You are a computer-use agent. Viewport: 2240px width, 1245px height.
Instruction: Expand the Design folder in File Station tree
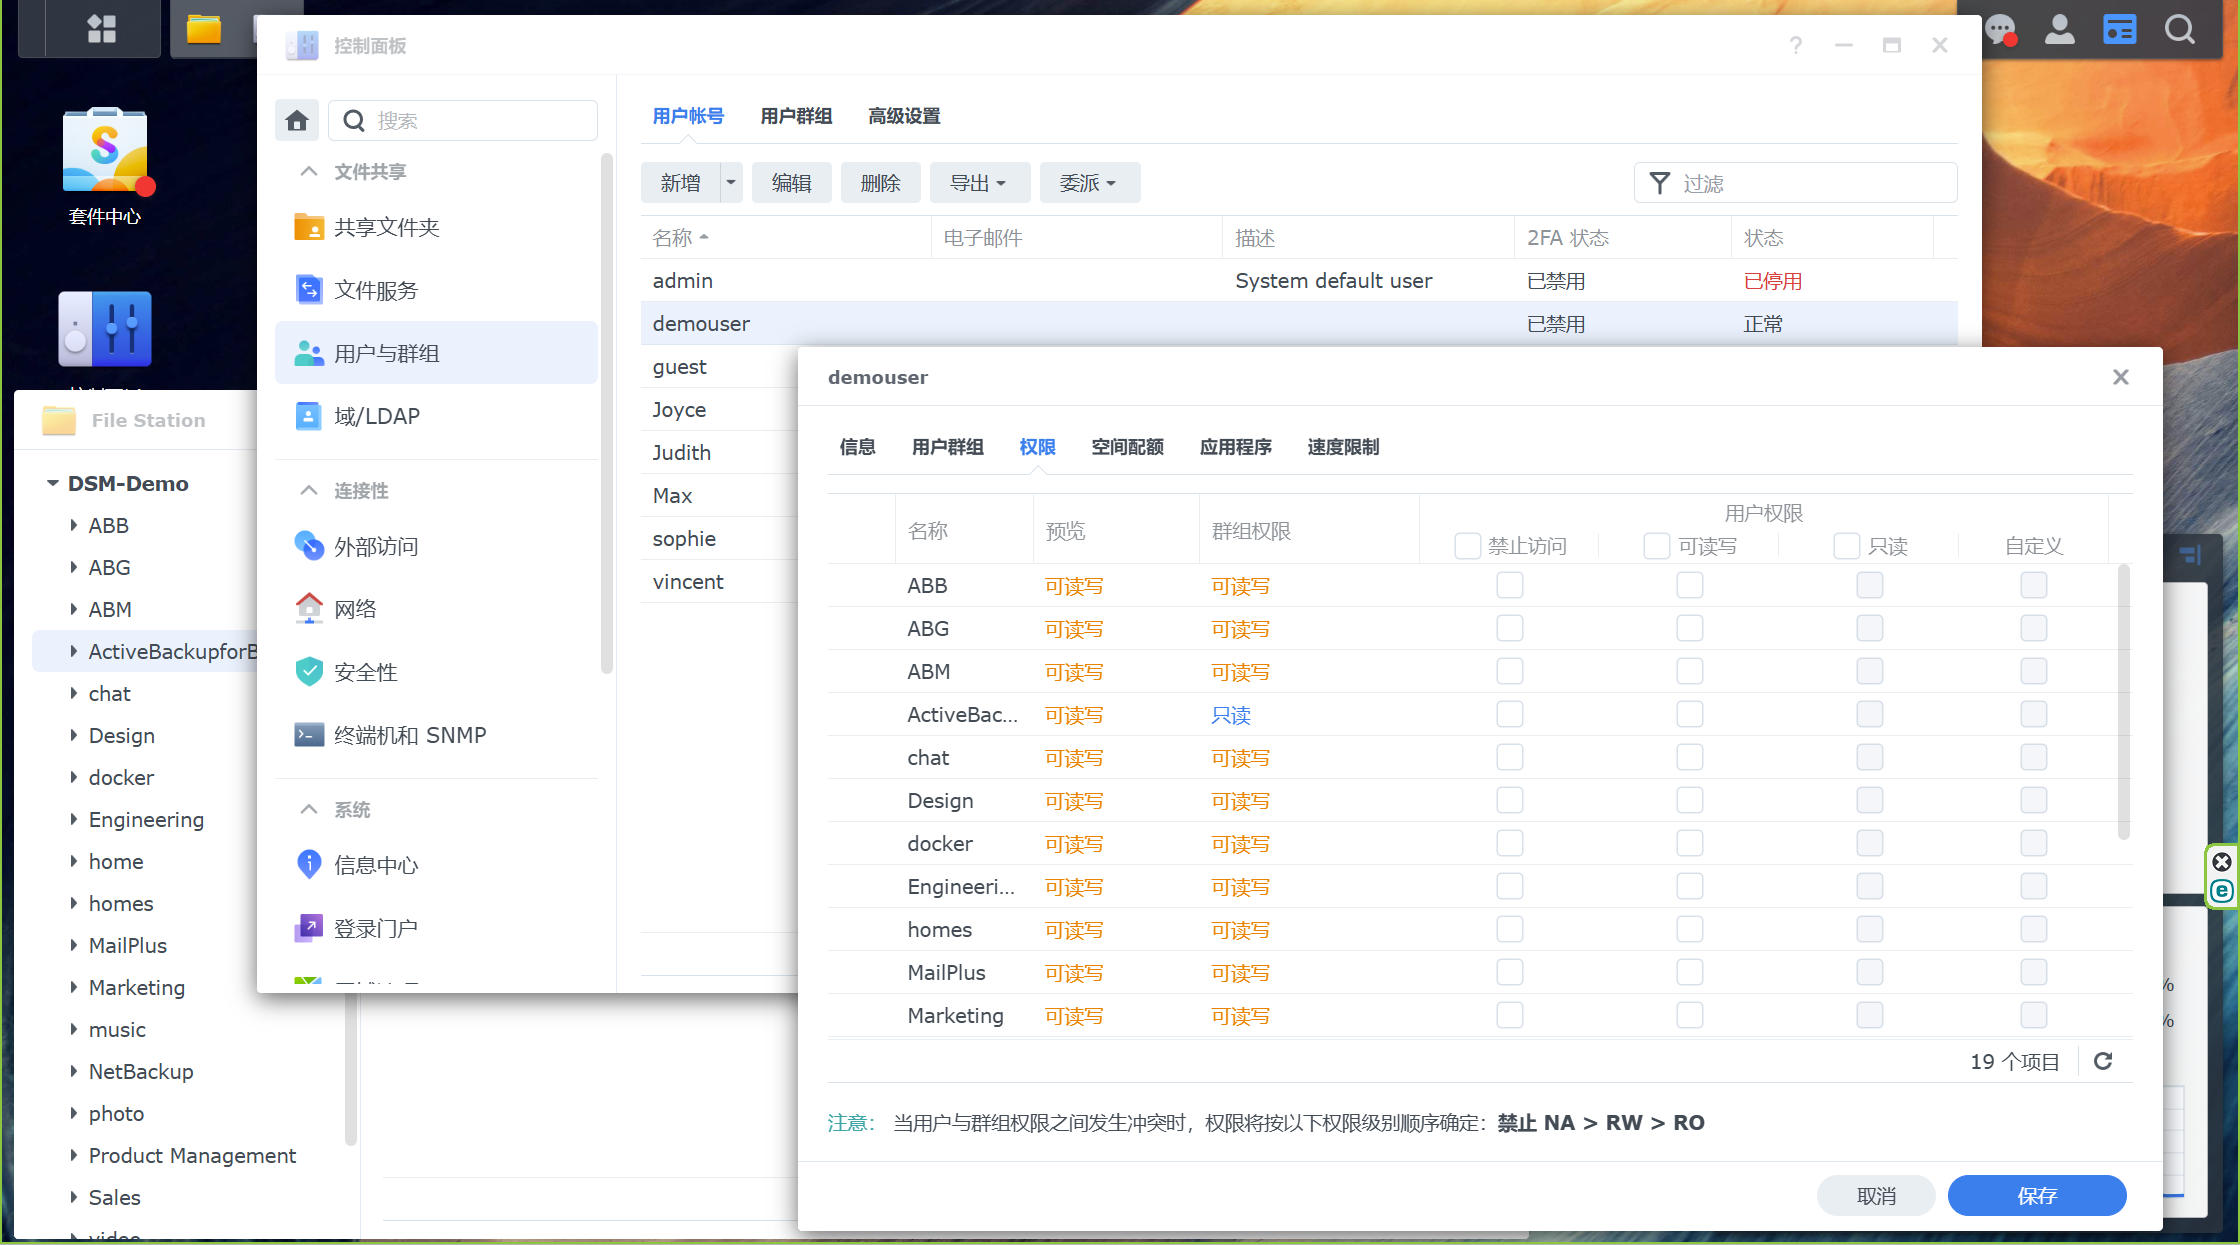(x=74, y=735)
